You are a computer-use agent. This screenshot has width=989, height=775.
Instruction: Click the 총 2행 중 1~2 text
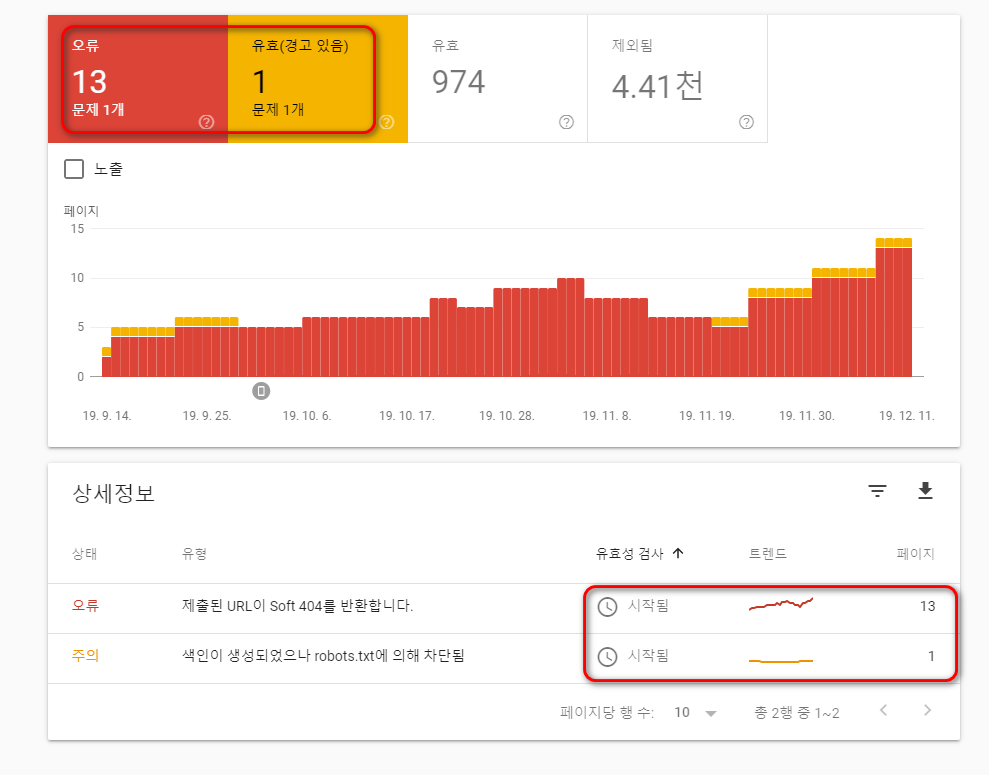(x=797, y=713)
